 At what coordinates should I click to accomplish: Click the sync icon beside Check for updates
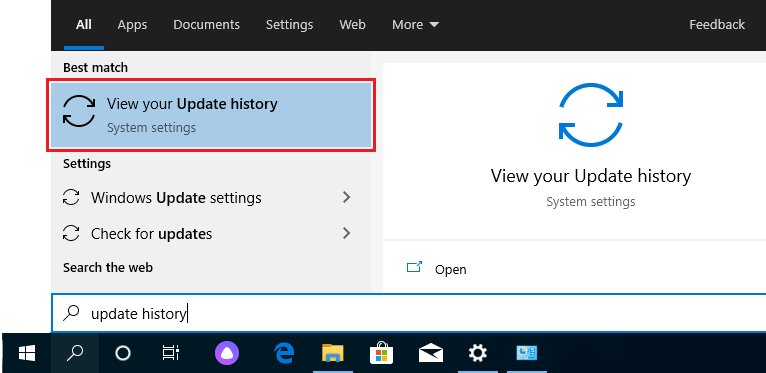click(x=71, y=234)
